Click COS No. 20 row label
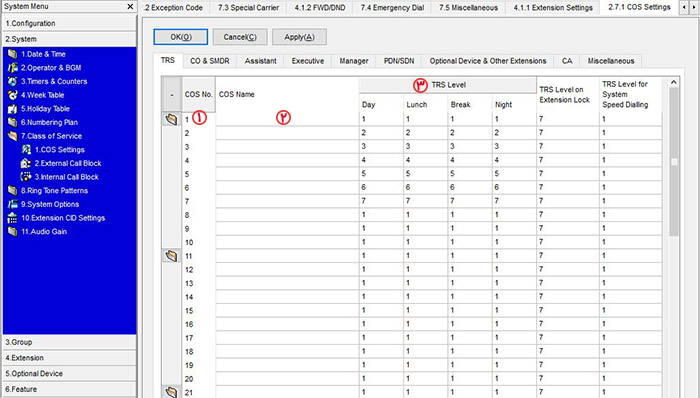Image resolution: width=700 pixels, height=398 pixels. 189,379
